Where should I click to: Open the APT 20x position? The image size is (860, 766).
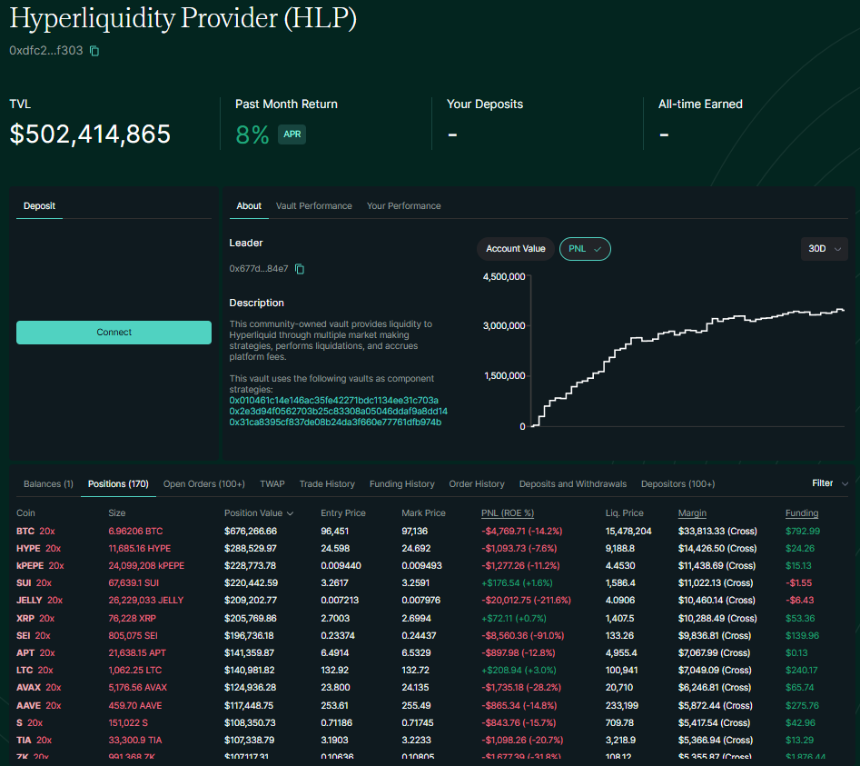click(x=36, y=653)
